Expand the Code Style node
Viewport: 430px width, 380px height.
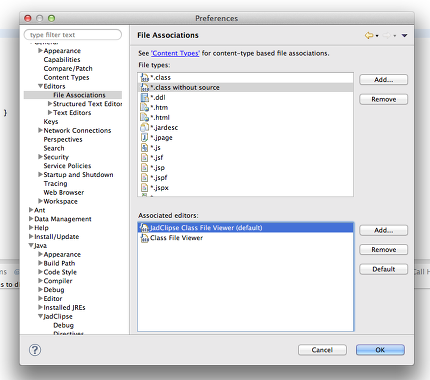40,272
